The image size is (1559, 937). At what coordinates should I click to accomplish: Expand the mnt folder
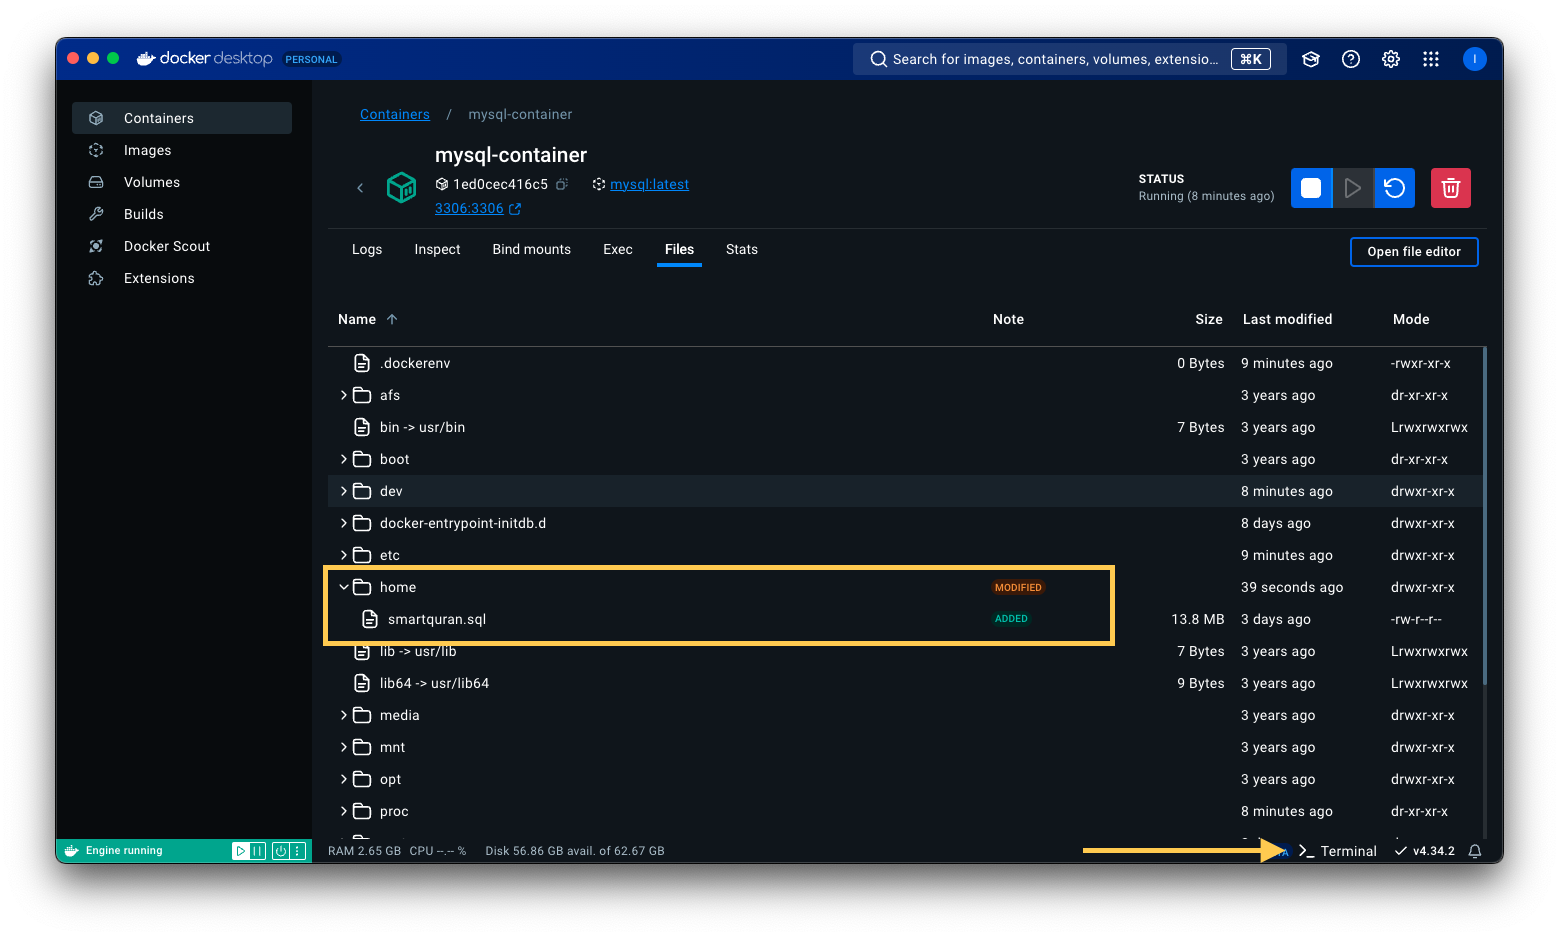(x=344, y=747)
